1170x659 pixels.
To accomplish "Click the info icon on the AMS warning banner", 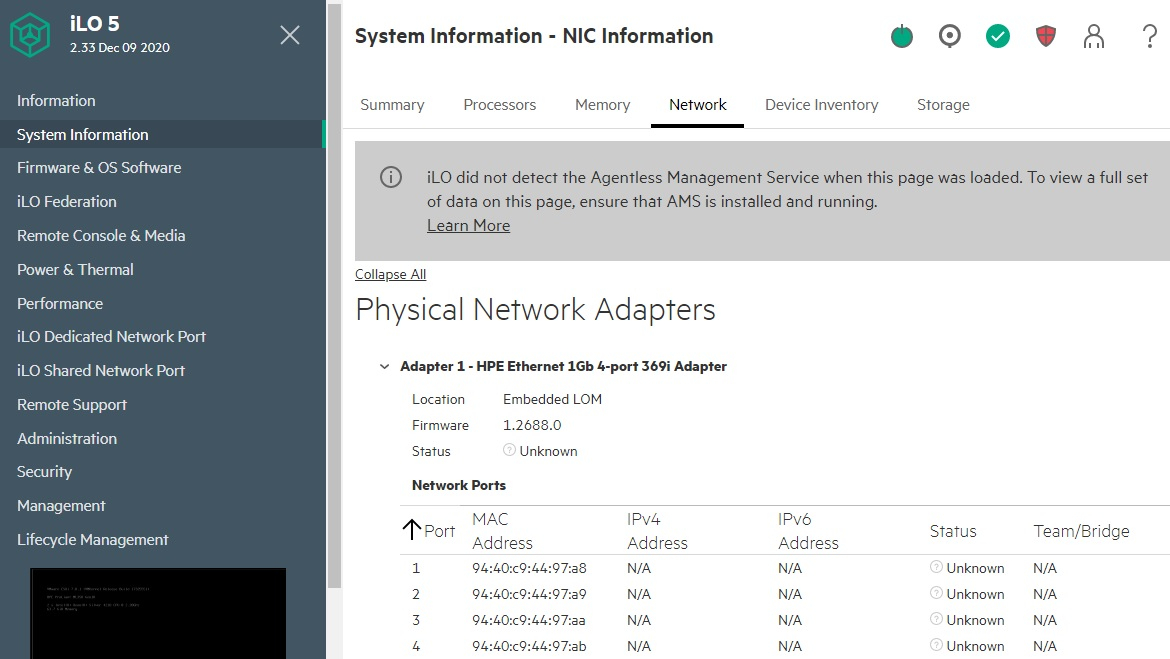I will (390, 177).
